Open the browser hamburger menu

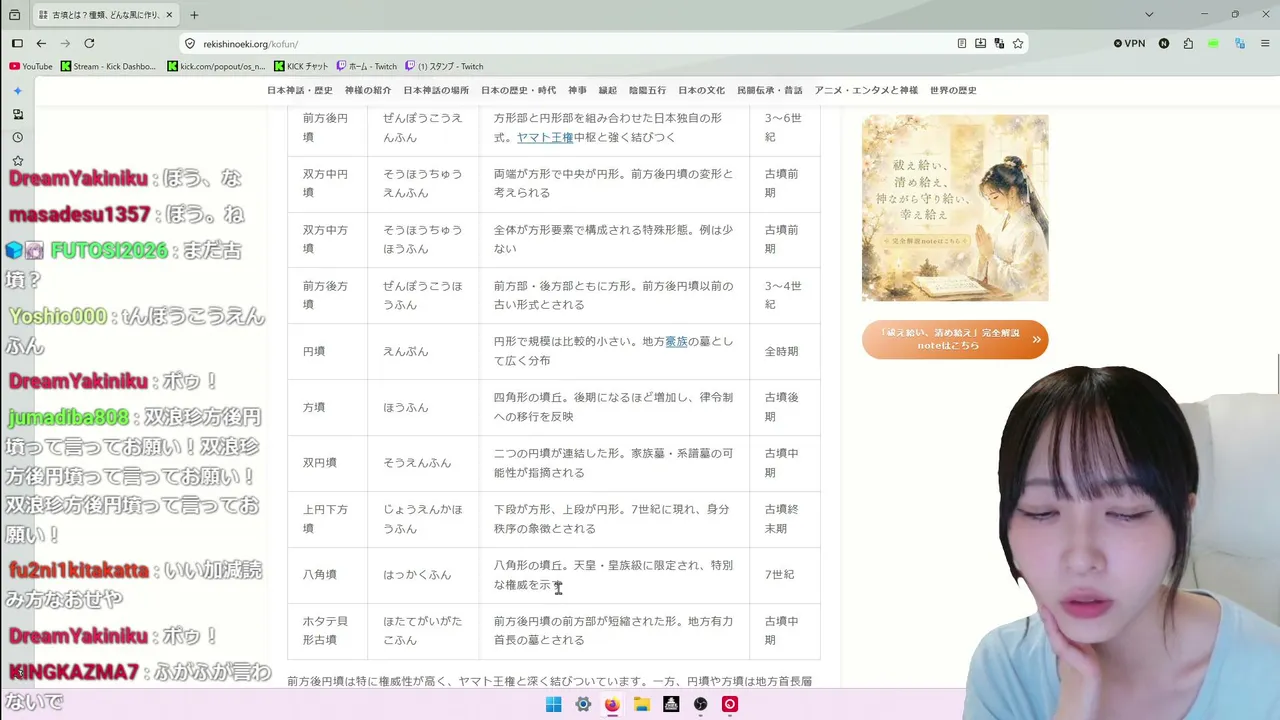(x=1264, y=43)
